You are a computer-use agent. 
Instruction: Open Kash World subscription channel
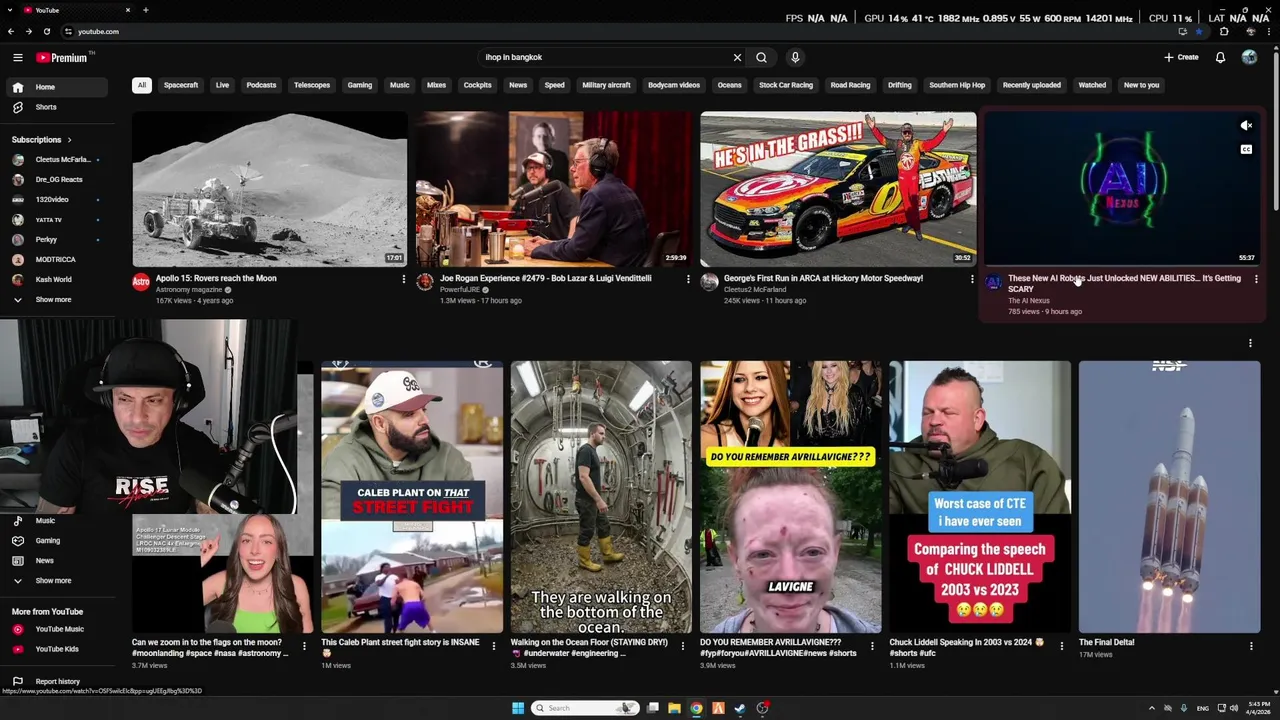[55, 280]
